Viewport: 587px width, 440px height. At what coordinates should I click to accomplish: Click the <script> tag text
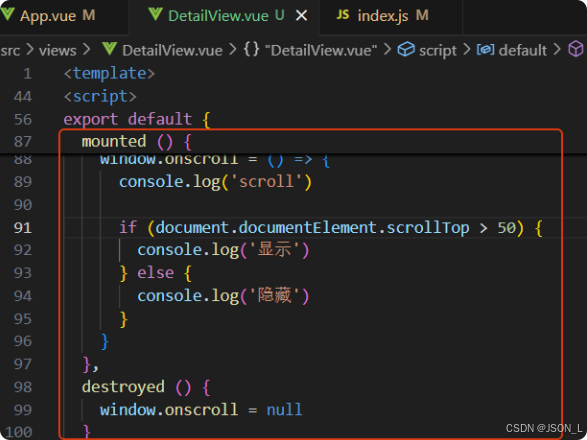tap(100, 97)
